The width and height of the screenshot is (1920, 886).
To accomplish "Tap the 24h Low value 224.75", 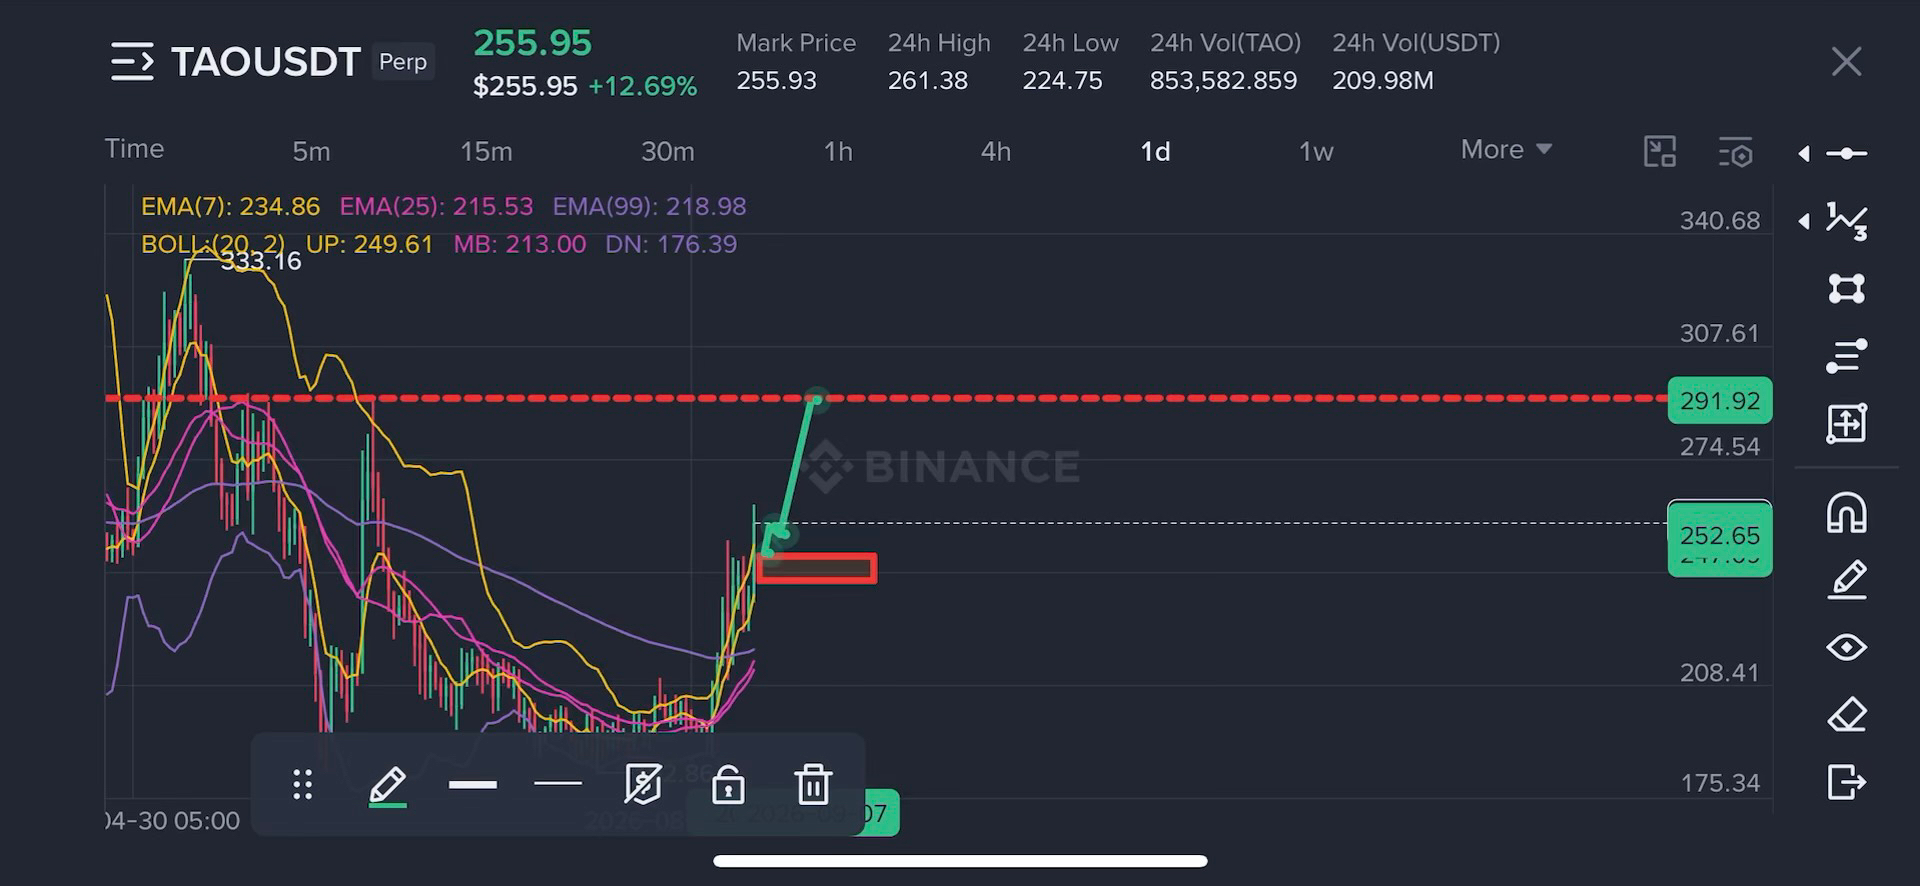I will pyautogui.click(x=1062, y=80).
